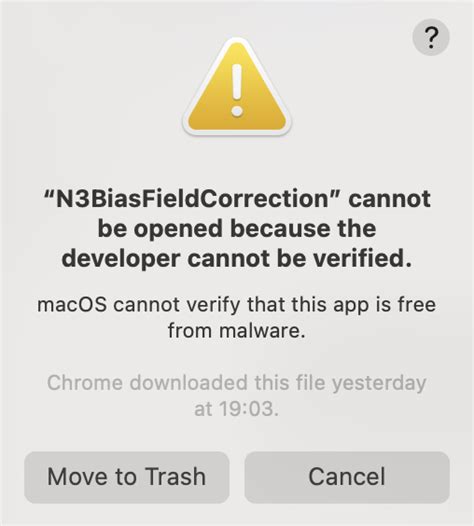Click the "be opened because the" heading line

point(237,228)
